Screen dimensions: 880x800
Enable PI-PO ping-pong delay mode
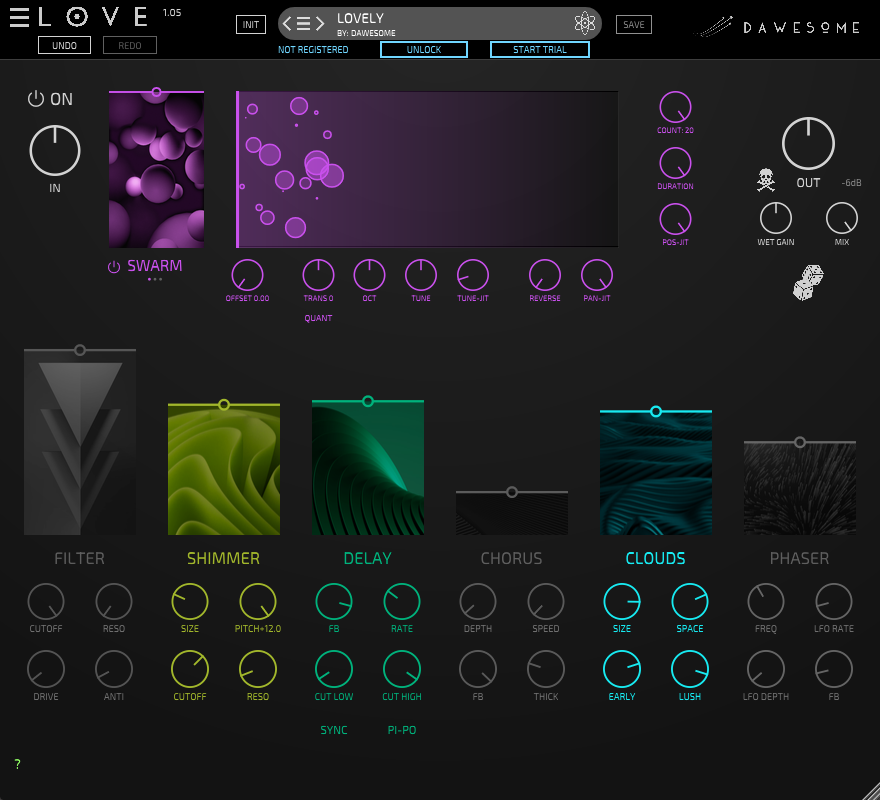pos(402,730)
